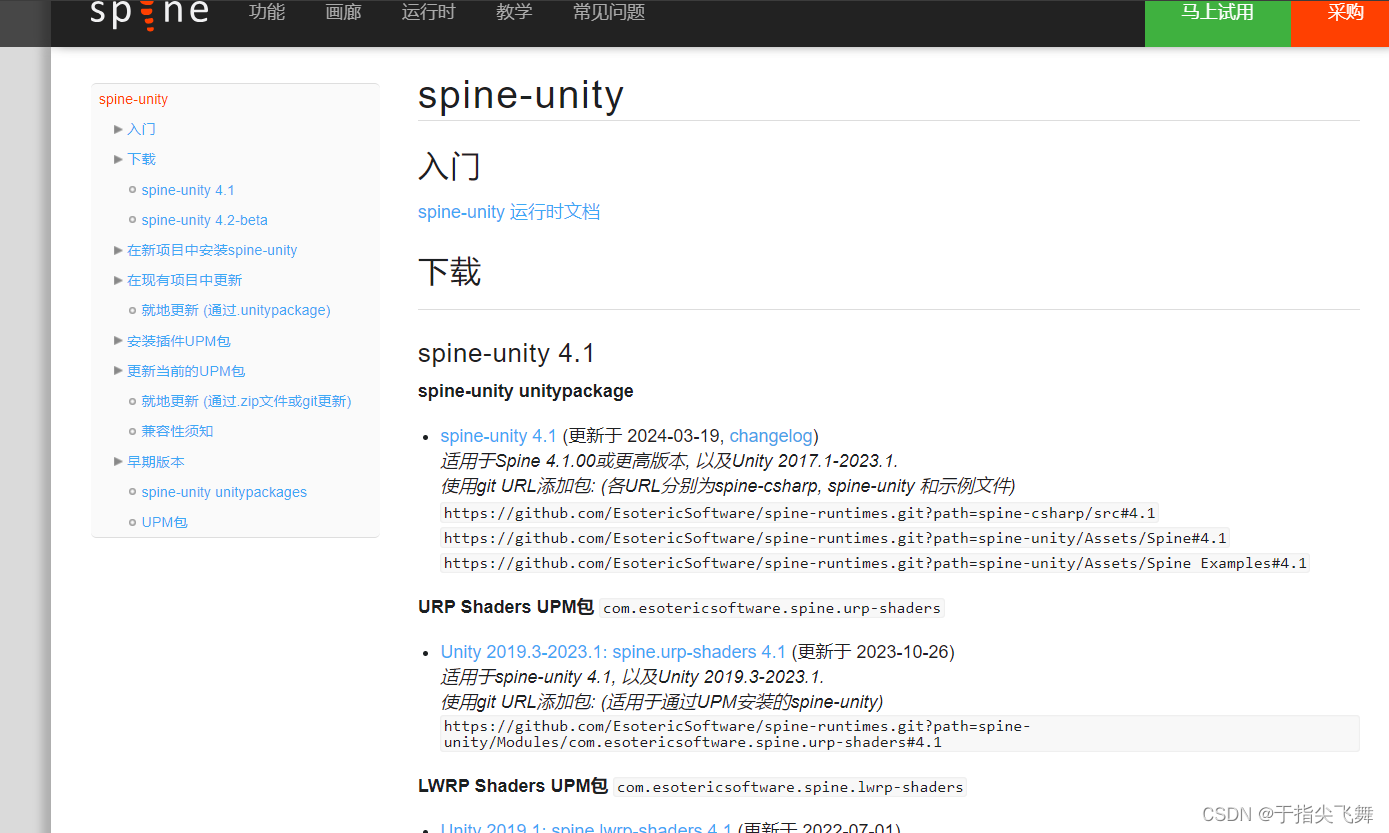The image size is (1389, 833).
Task: Expand the 入门 sidebar triangle
Action: [x=118, y=129]
